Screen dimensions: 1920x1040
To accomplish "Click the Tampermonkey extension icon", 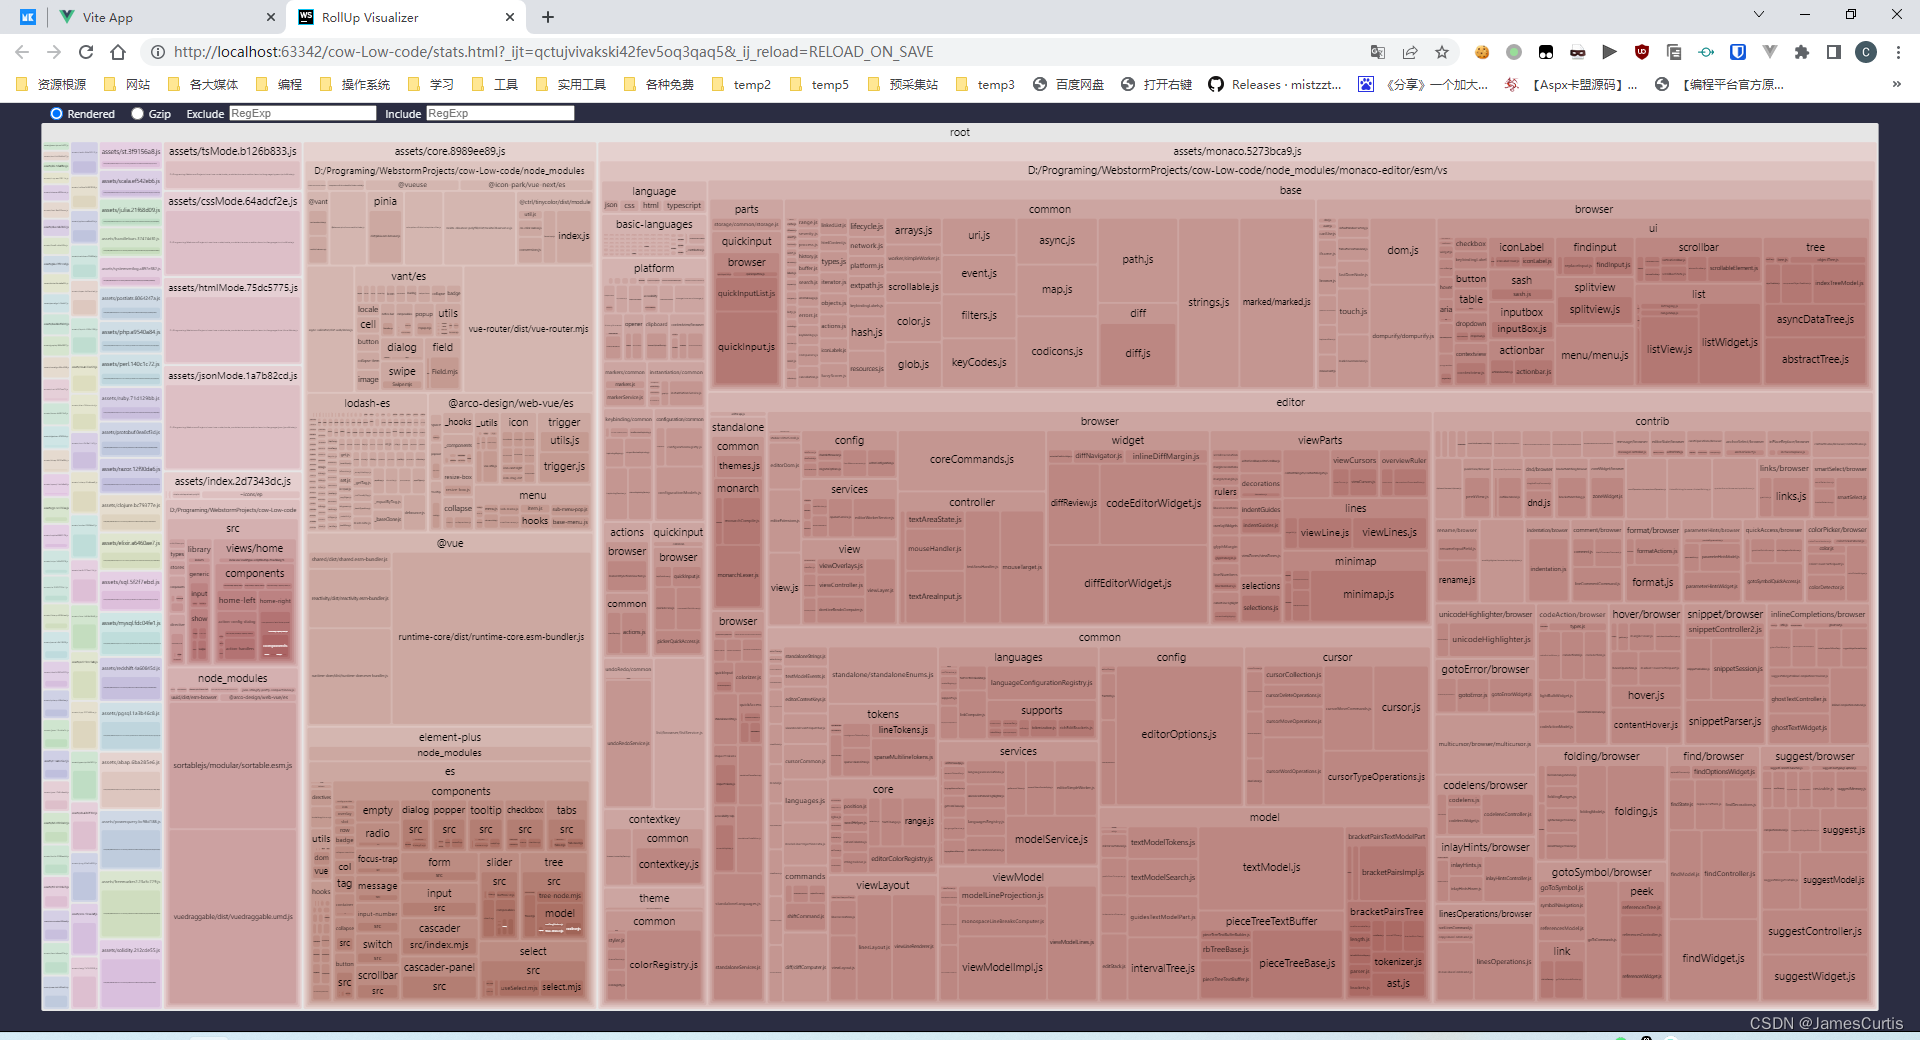I will tap(1546, 52).
